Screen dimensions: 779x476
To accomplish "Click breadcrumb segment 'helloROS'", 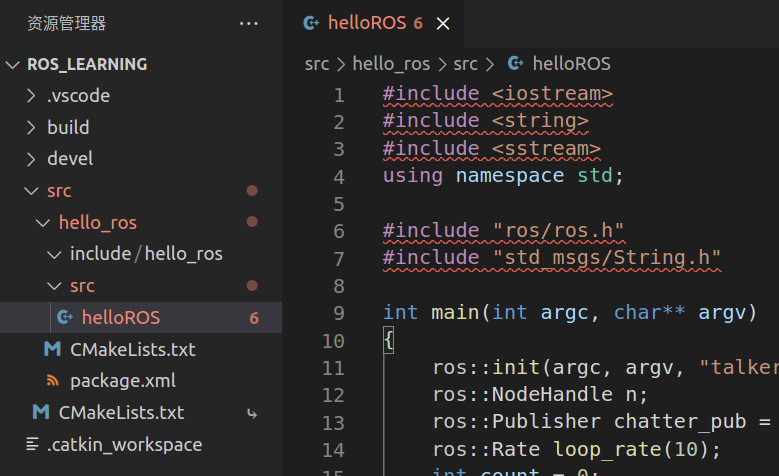I will pos(571,64).
